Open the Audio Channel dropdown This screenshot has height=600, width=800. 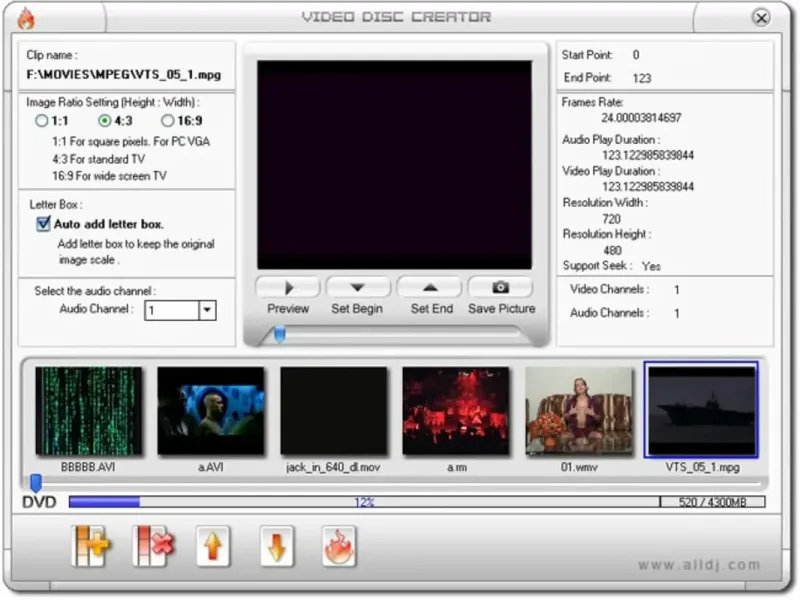point(207,310)
